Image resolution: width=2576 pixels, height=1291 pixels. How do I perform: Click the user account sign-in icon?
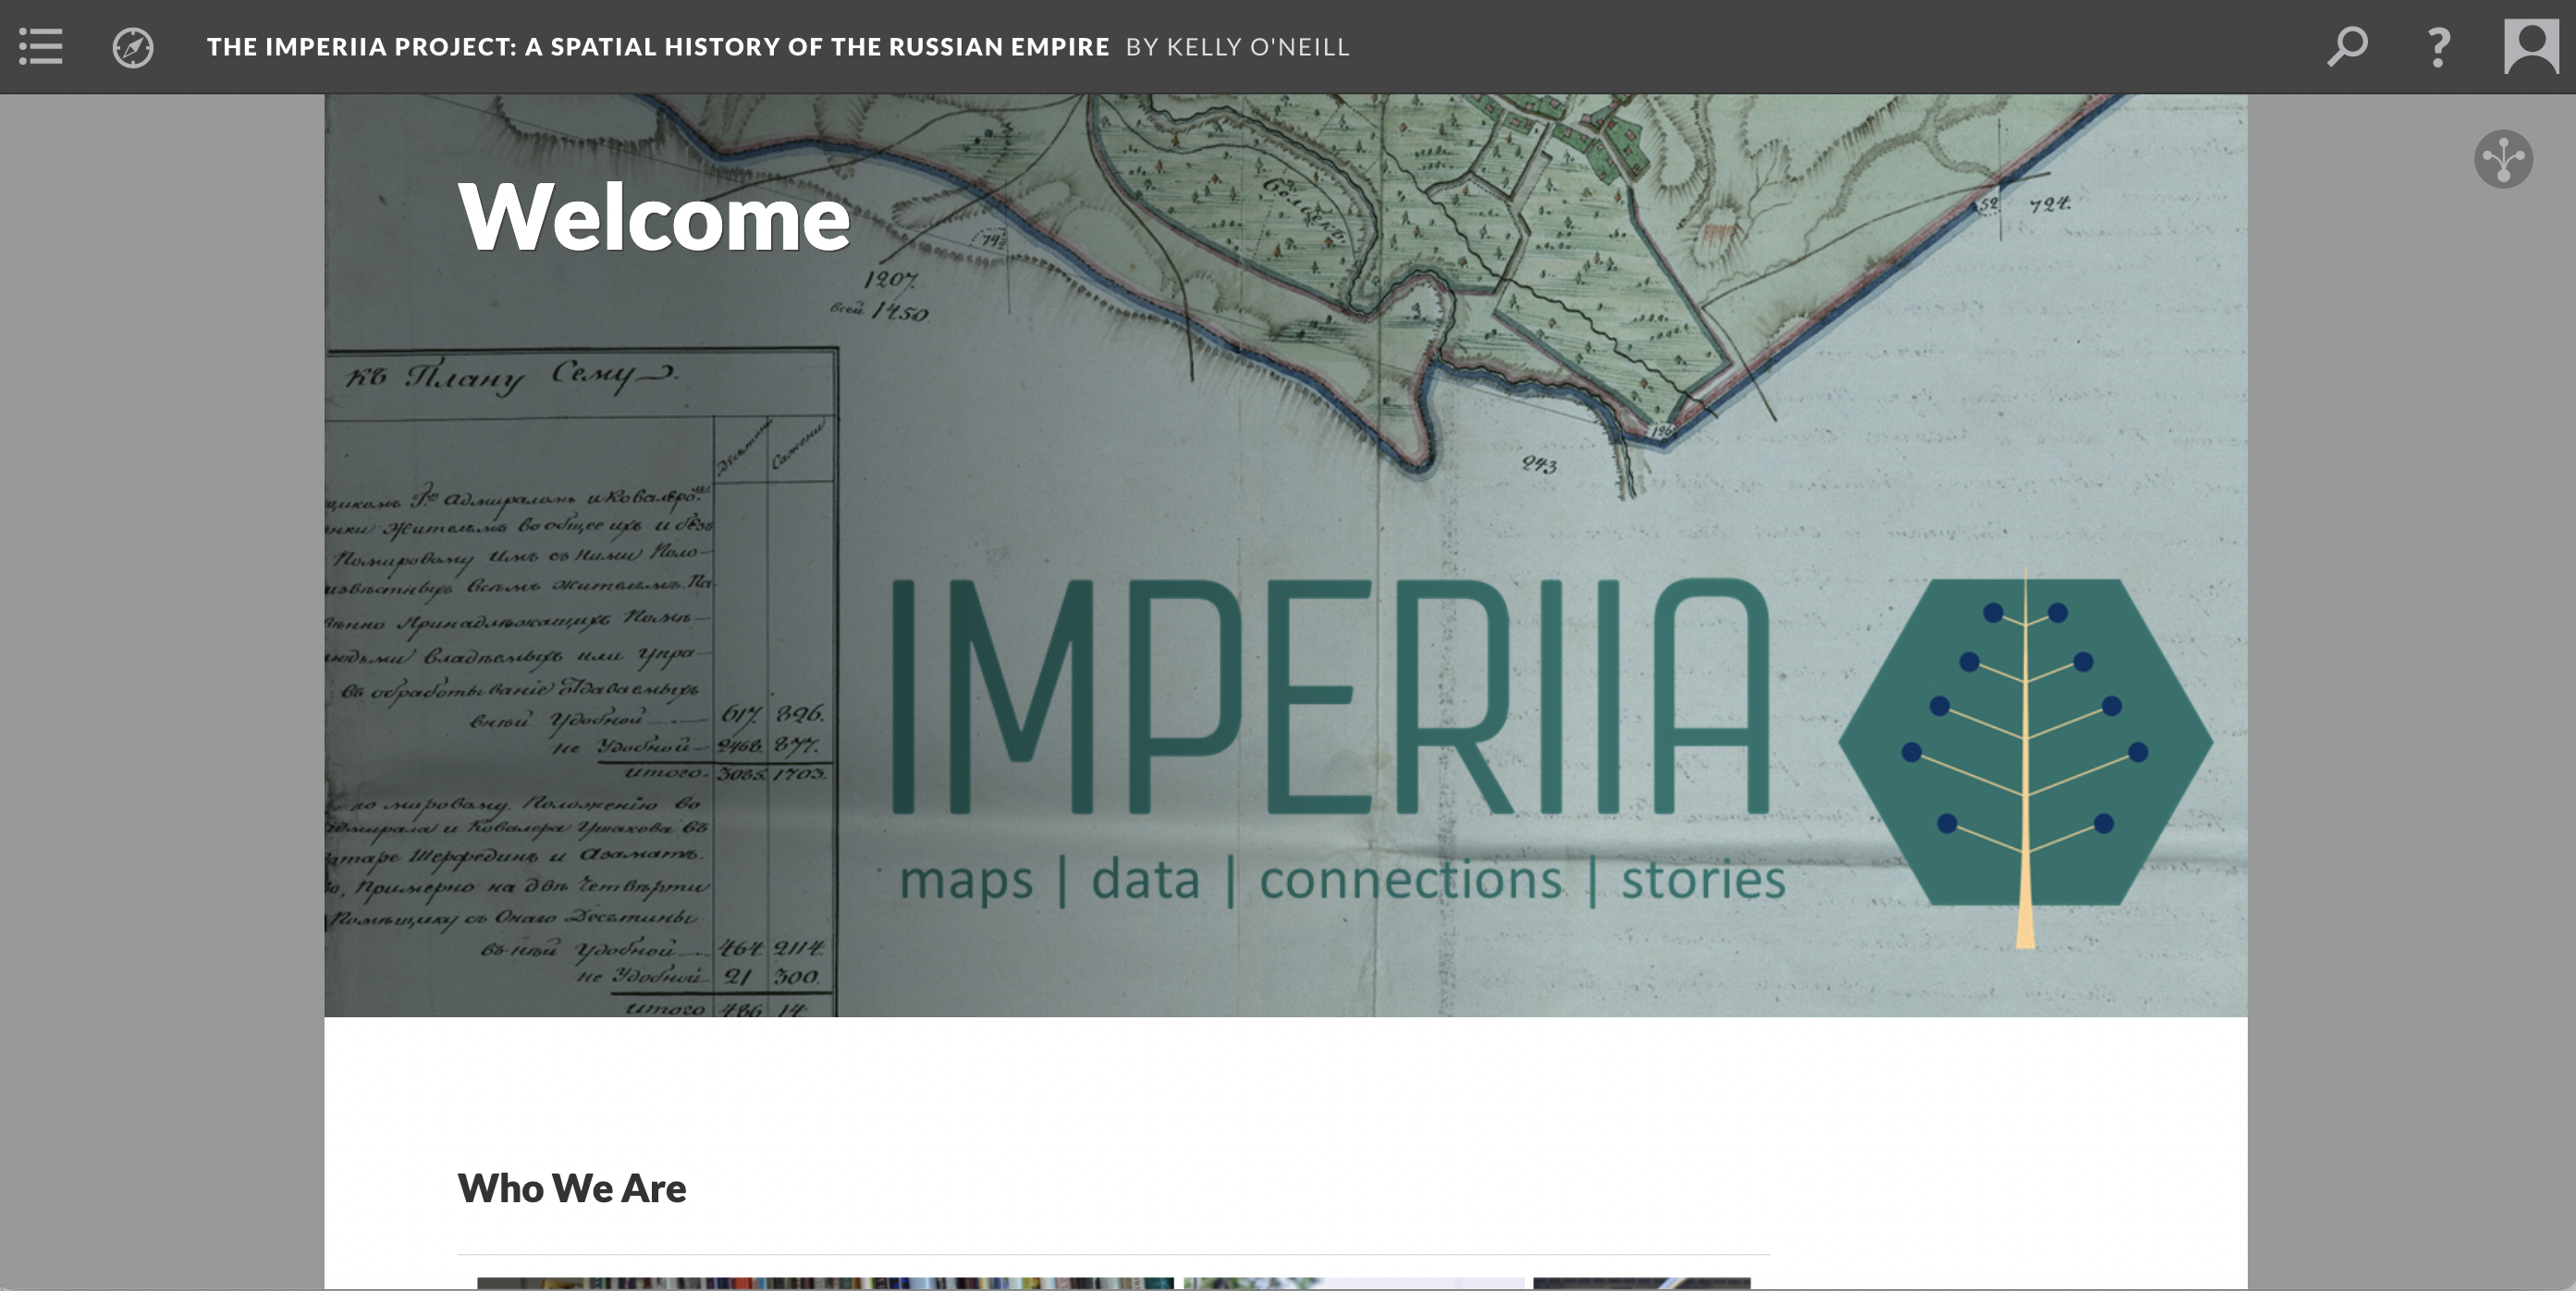pos(2530,47)
